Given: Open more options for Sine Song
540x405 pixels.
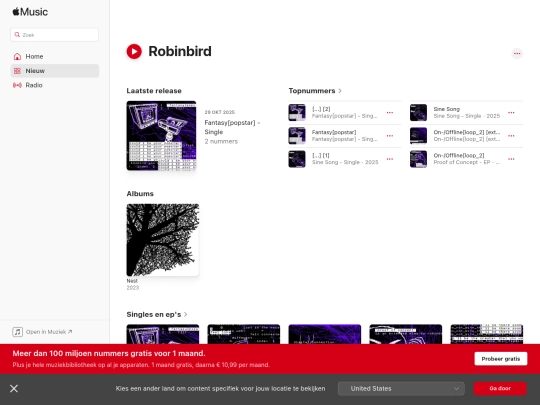Looking at the screenshot, I should [x=511, y=113].
